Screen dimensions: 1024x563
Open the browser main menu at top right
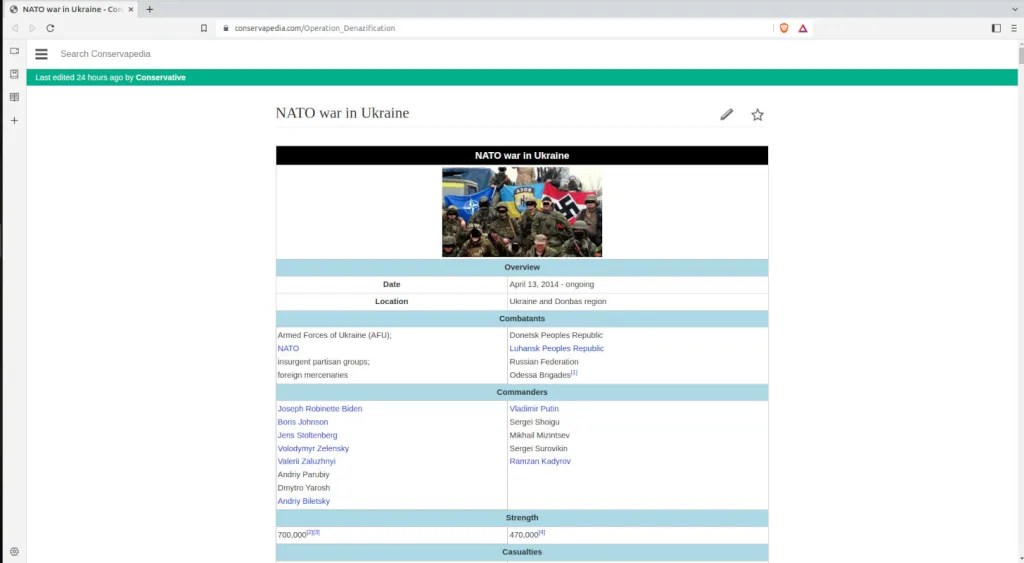tap(1014, 28)
